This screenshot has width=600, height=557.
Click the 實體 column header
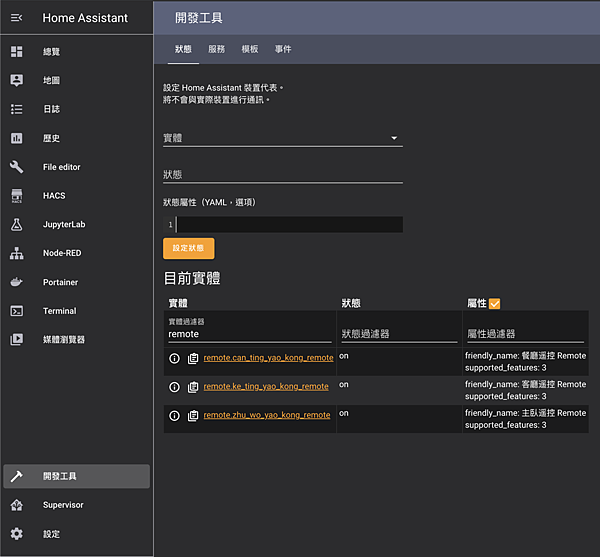[178, 303]
